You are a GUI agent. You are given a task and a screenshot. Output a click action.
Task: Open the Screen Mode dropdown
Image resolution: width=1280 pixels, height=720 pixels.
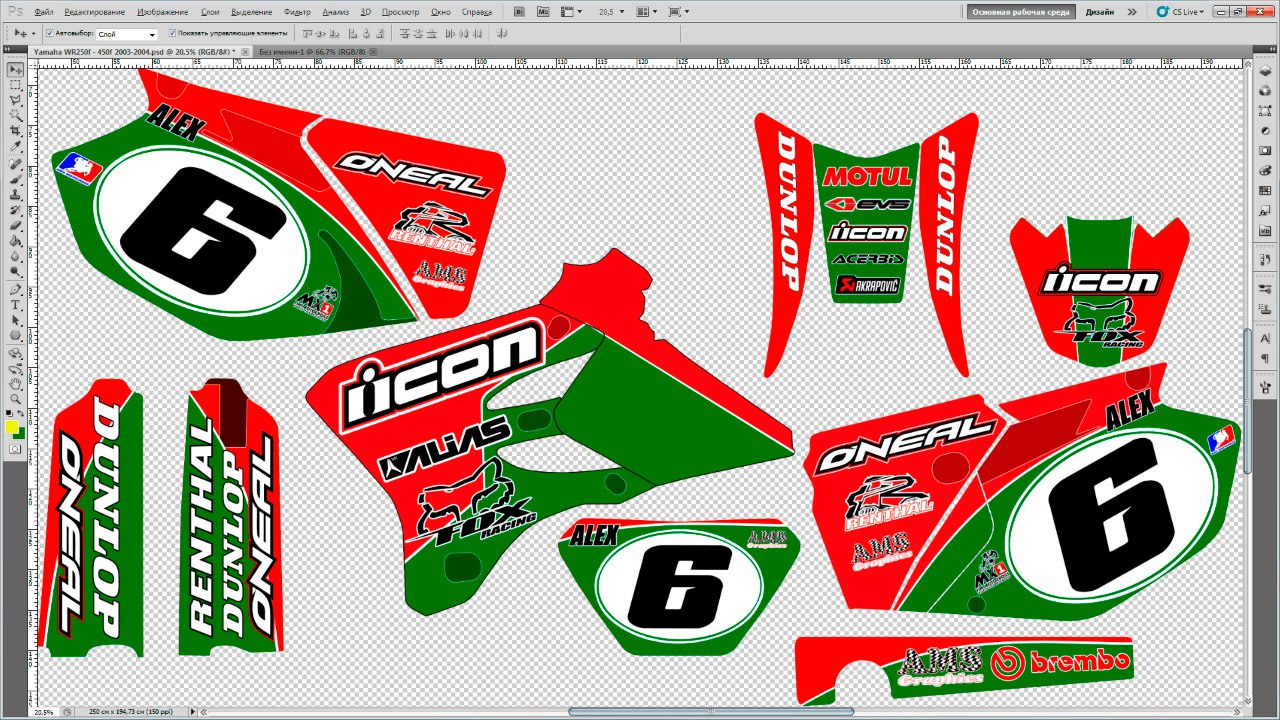coord(678,12)
